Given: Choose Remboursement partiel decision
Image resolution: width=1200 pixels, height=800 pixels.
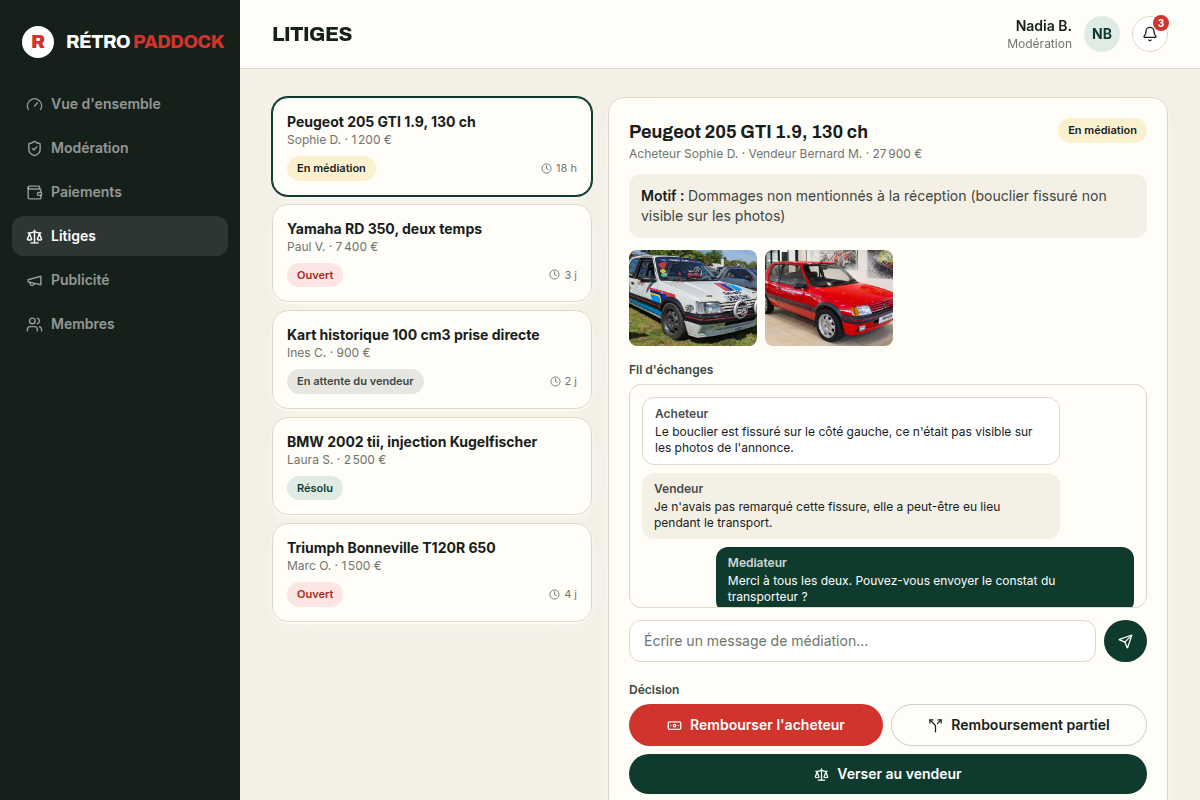Looking at the screenshot, I should pyautogui.click(x=1019, y=725).
